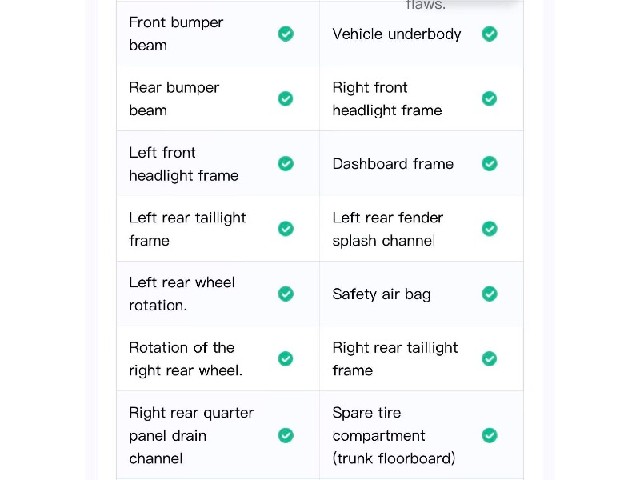Image resolution: width=640 pixels, height=480 pixels.
Task: Click the checkmark icon for Rear bumper beam
Action: point(286,99)
